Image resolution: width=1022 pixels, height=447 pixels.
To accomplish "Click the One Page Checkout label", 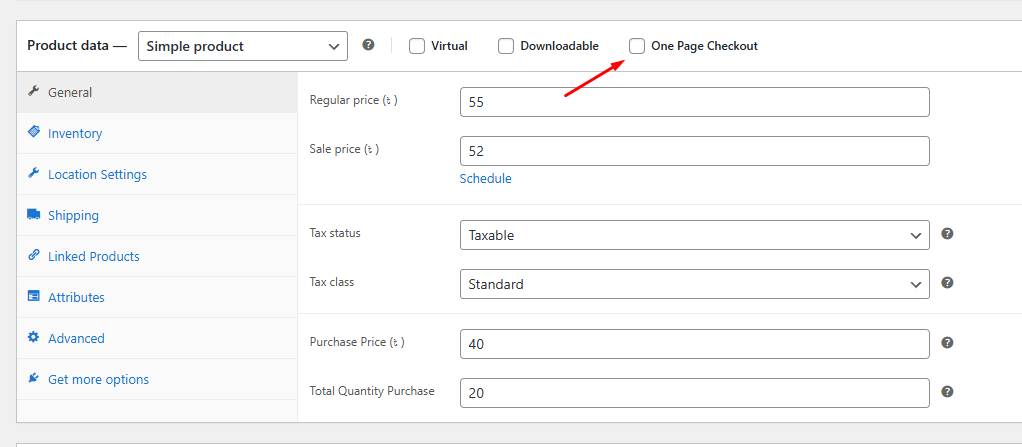I will (705, 46).
